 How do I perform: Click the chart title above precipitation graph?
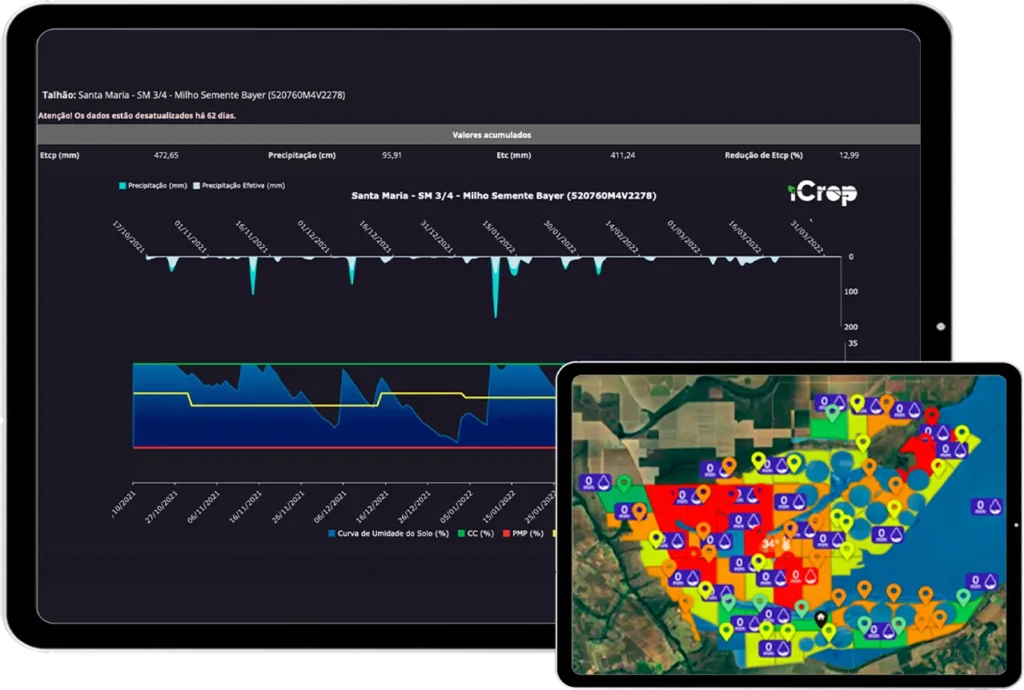[503, 196]
